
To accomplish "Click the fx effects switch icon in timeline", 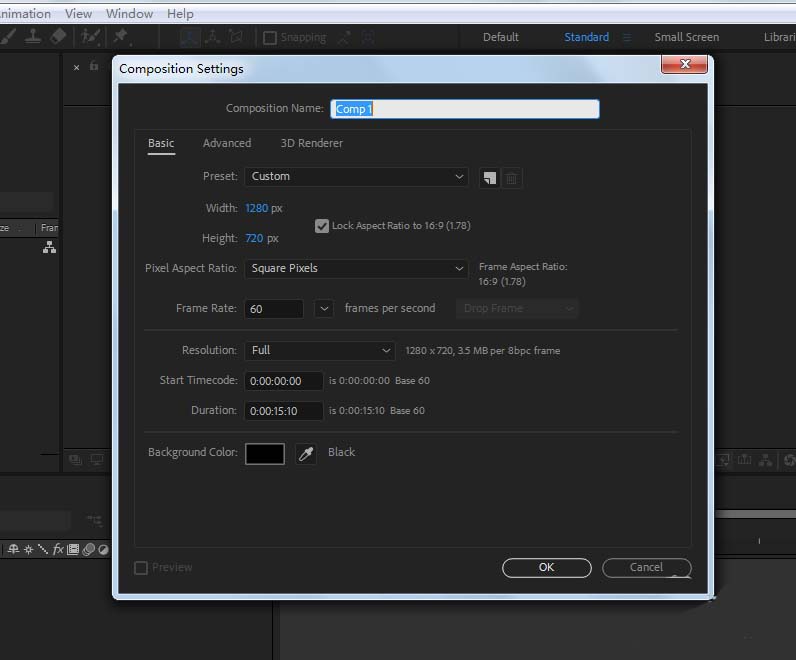I will point(58,549).
